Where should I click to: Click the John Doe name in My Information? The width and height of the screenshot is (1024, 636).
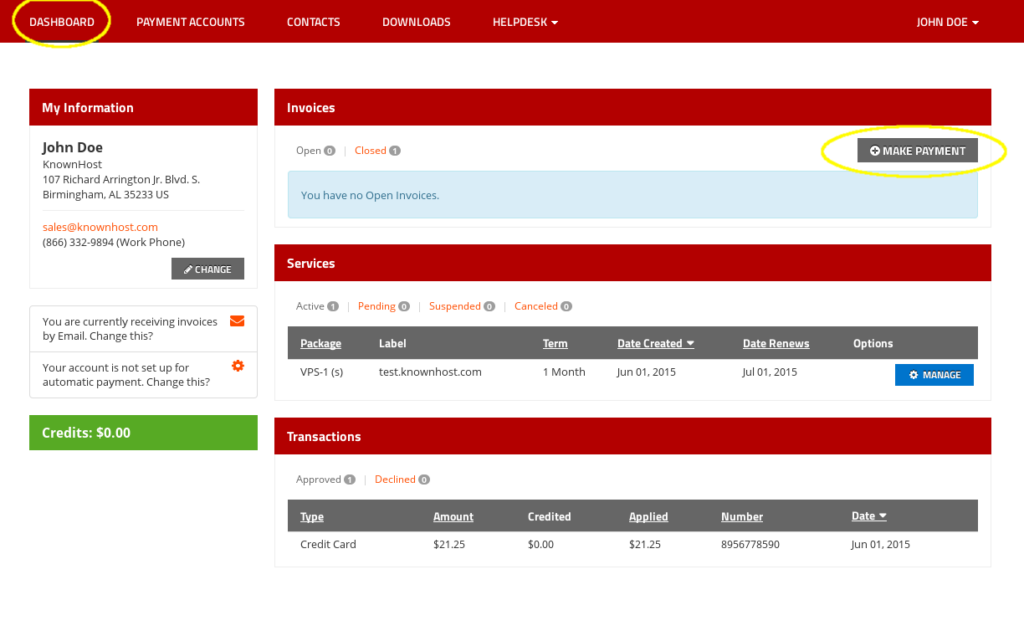click(x=72, y=148)
